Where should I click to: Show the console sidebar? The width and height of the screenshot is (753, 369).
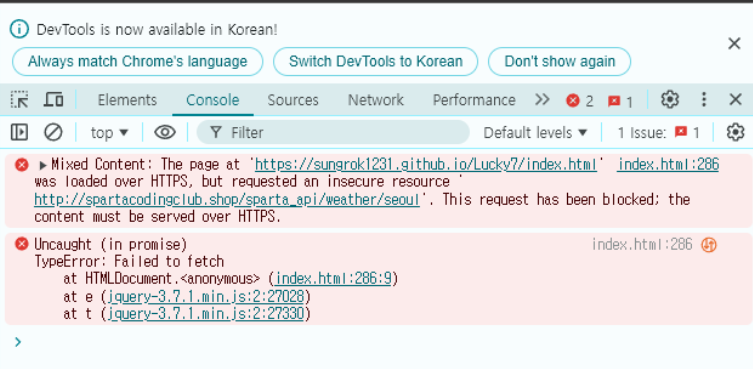19,132
